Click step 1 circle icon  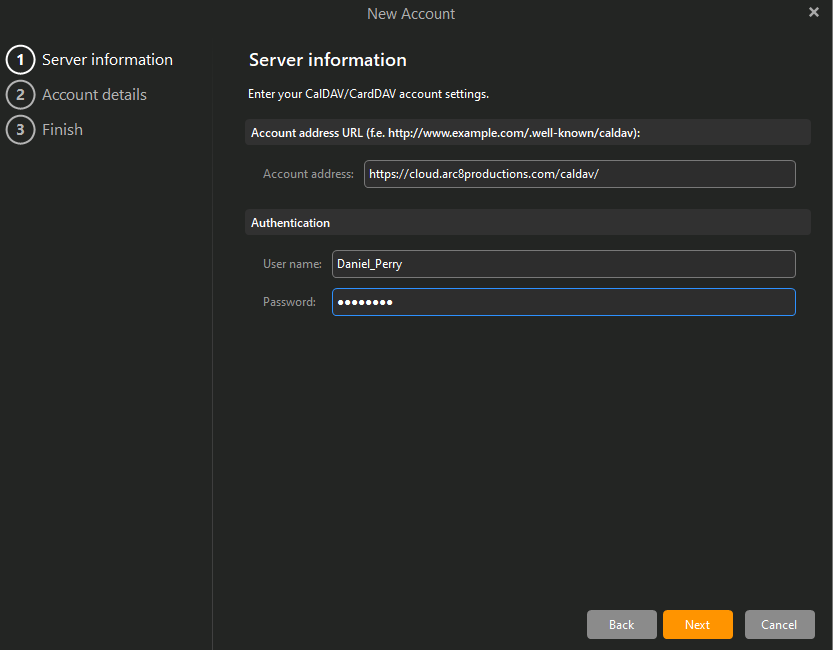(20, 59)
